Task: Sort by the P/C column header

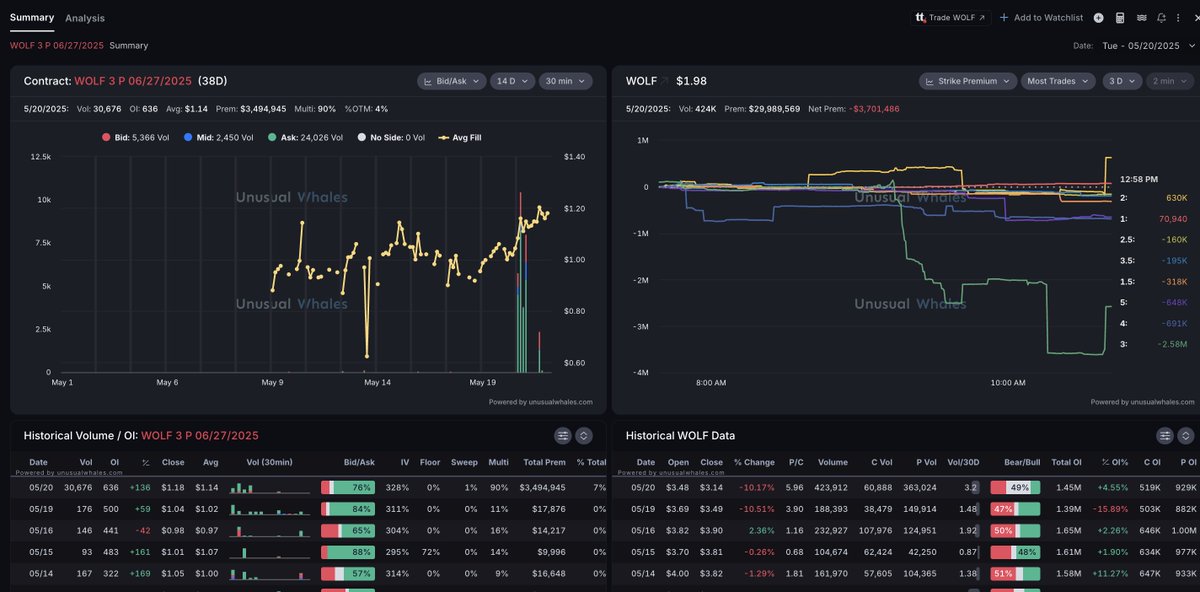Action: point(795,462)
